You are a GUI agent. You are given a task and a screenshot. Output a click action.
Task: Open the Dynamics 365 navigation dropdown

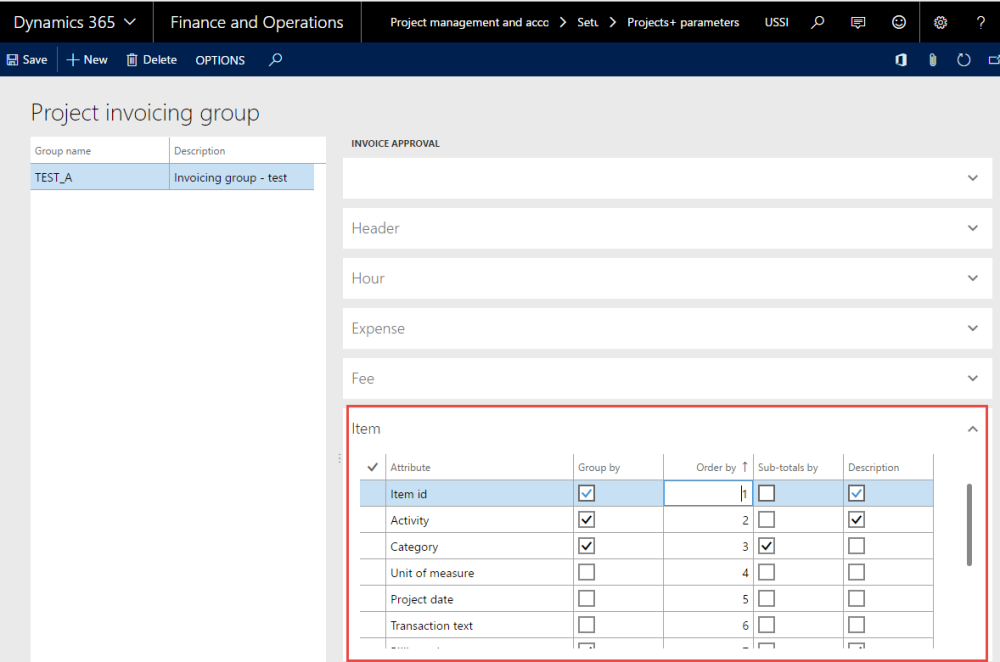point(75,21)
